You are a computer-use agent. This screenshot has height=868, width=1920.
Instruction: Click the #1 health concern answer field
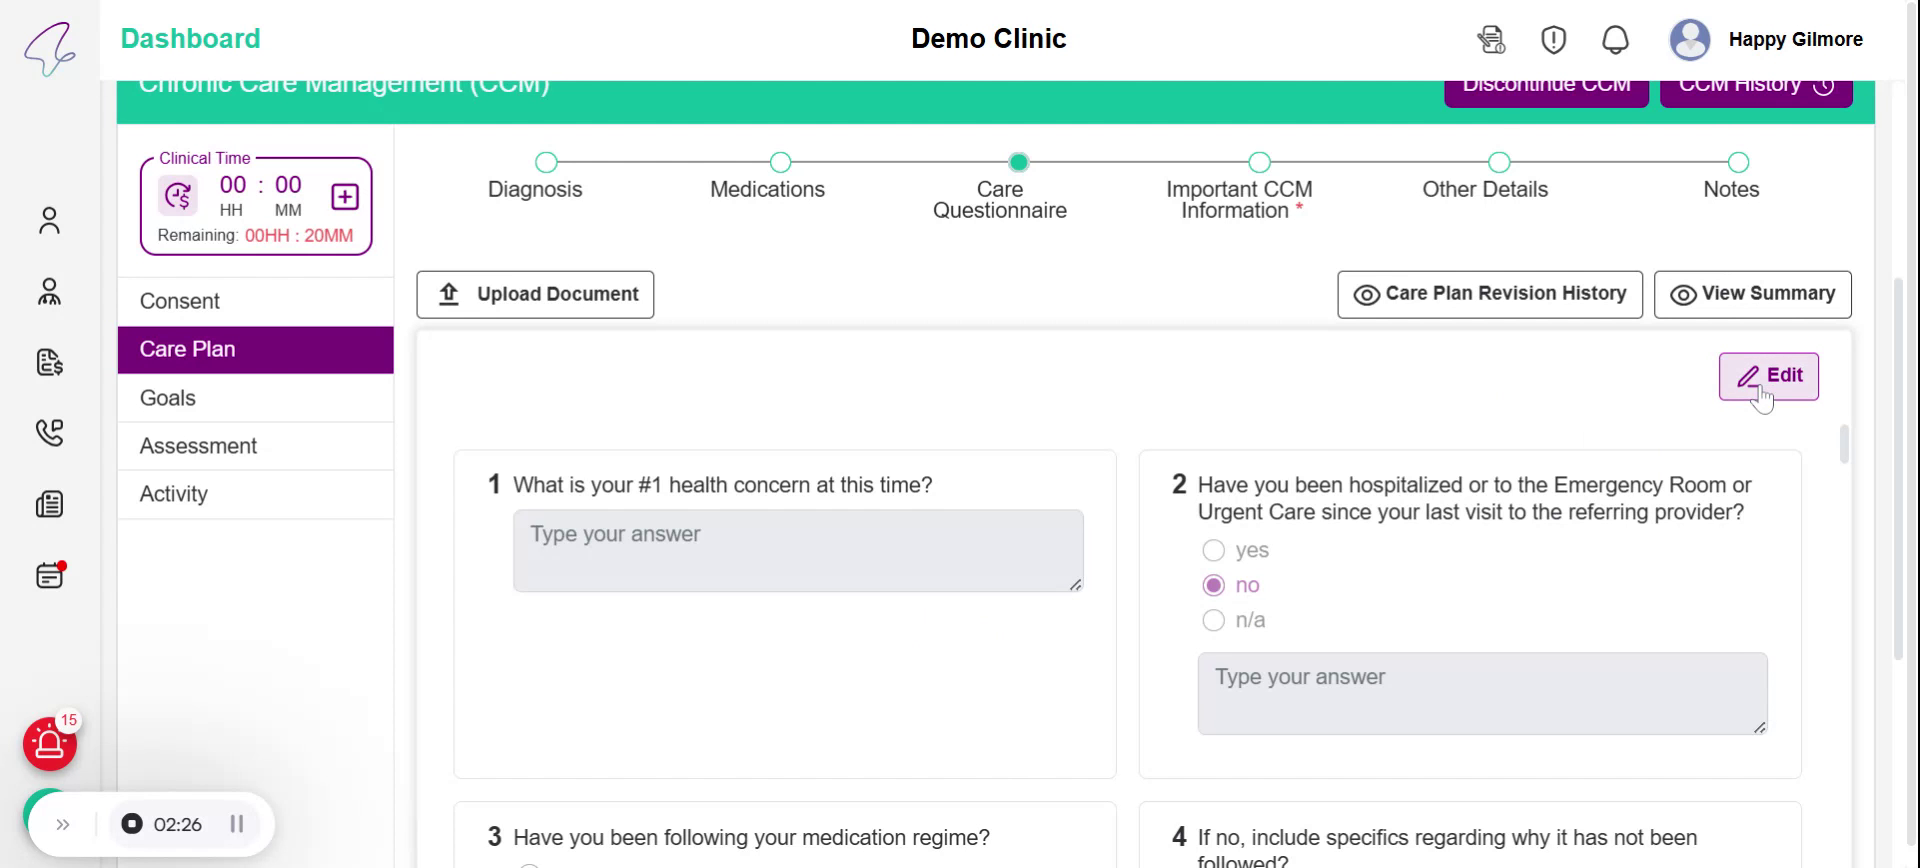pos(797,551)
